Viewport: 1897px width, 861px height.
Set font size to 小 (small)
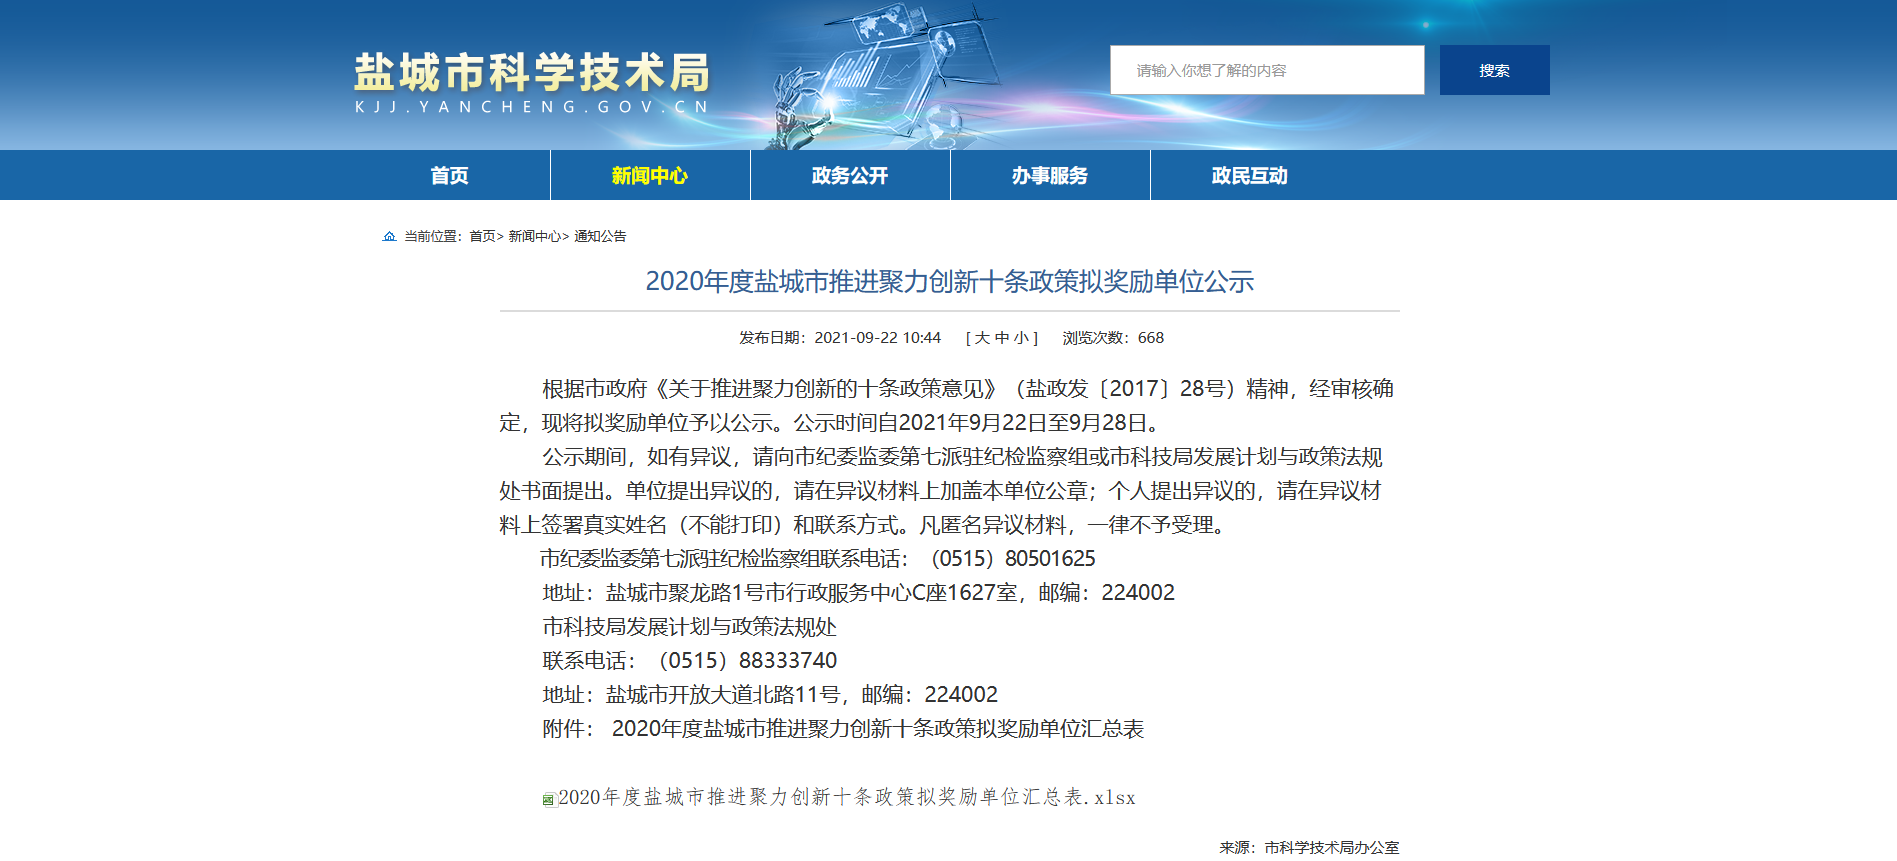1020,338
